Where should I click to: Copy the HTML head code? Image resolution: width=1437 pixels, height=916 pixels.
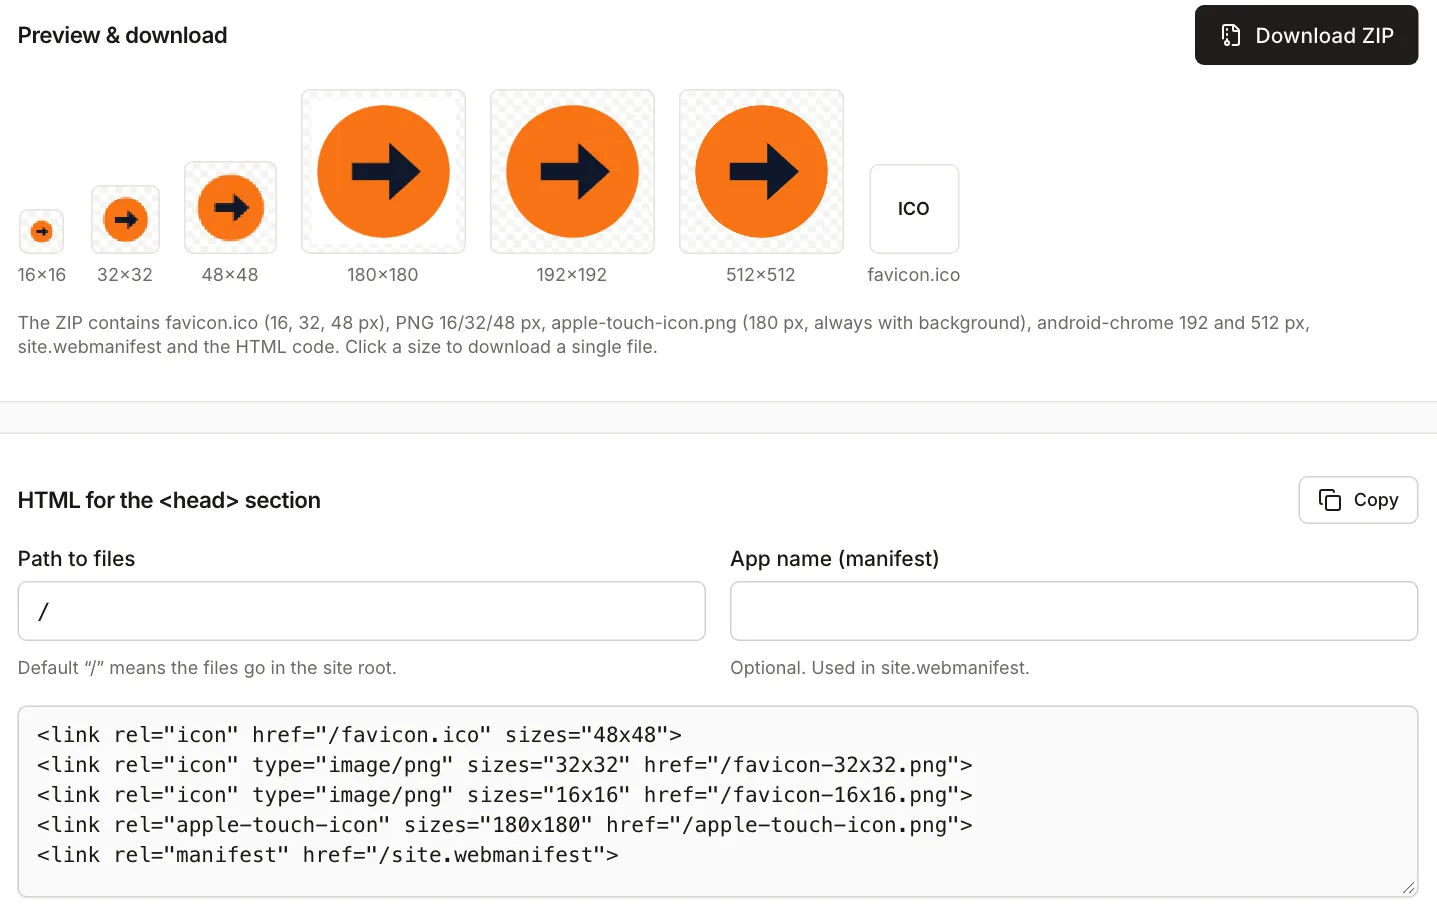[x=1358, y=500]
